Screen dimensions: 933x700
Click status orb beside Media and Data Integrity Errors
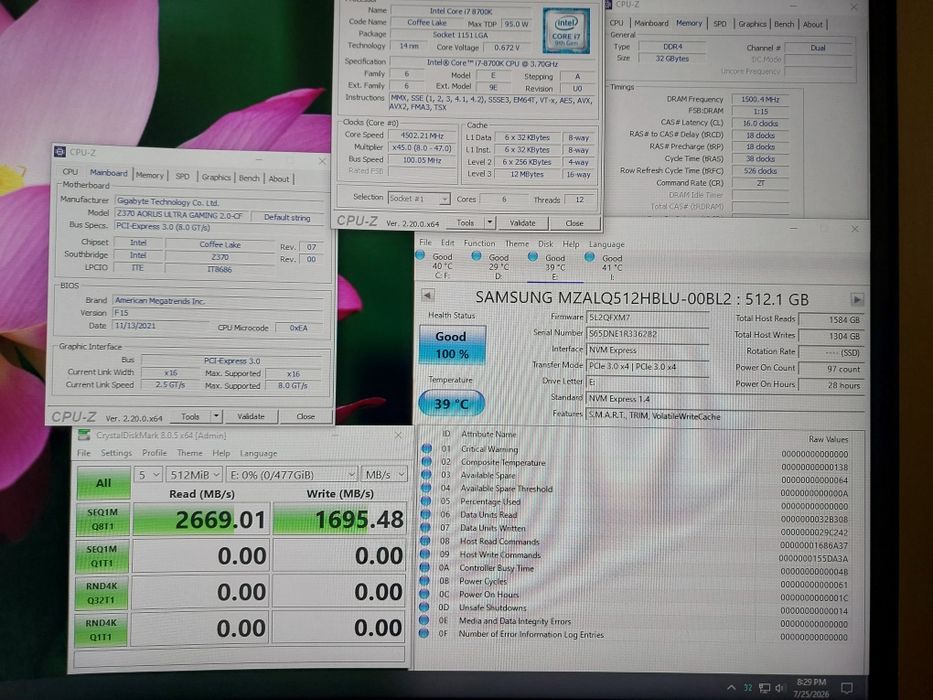point(424,620)
